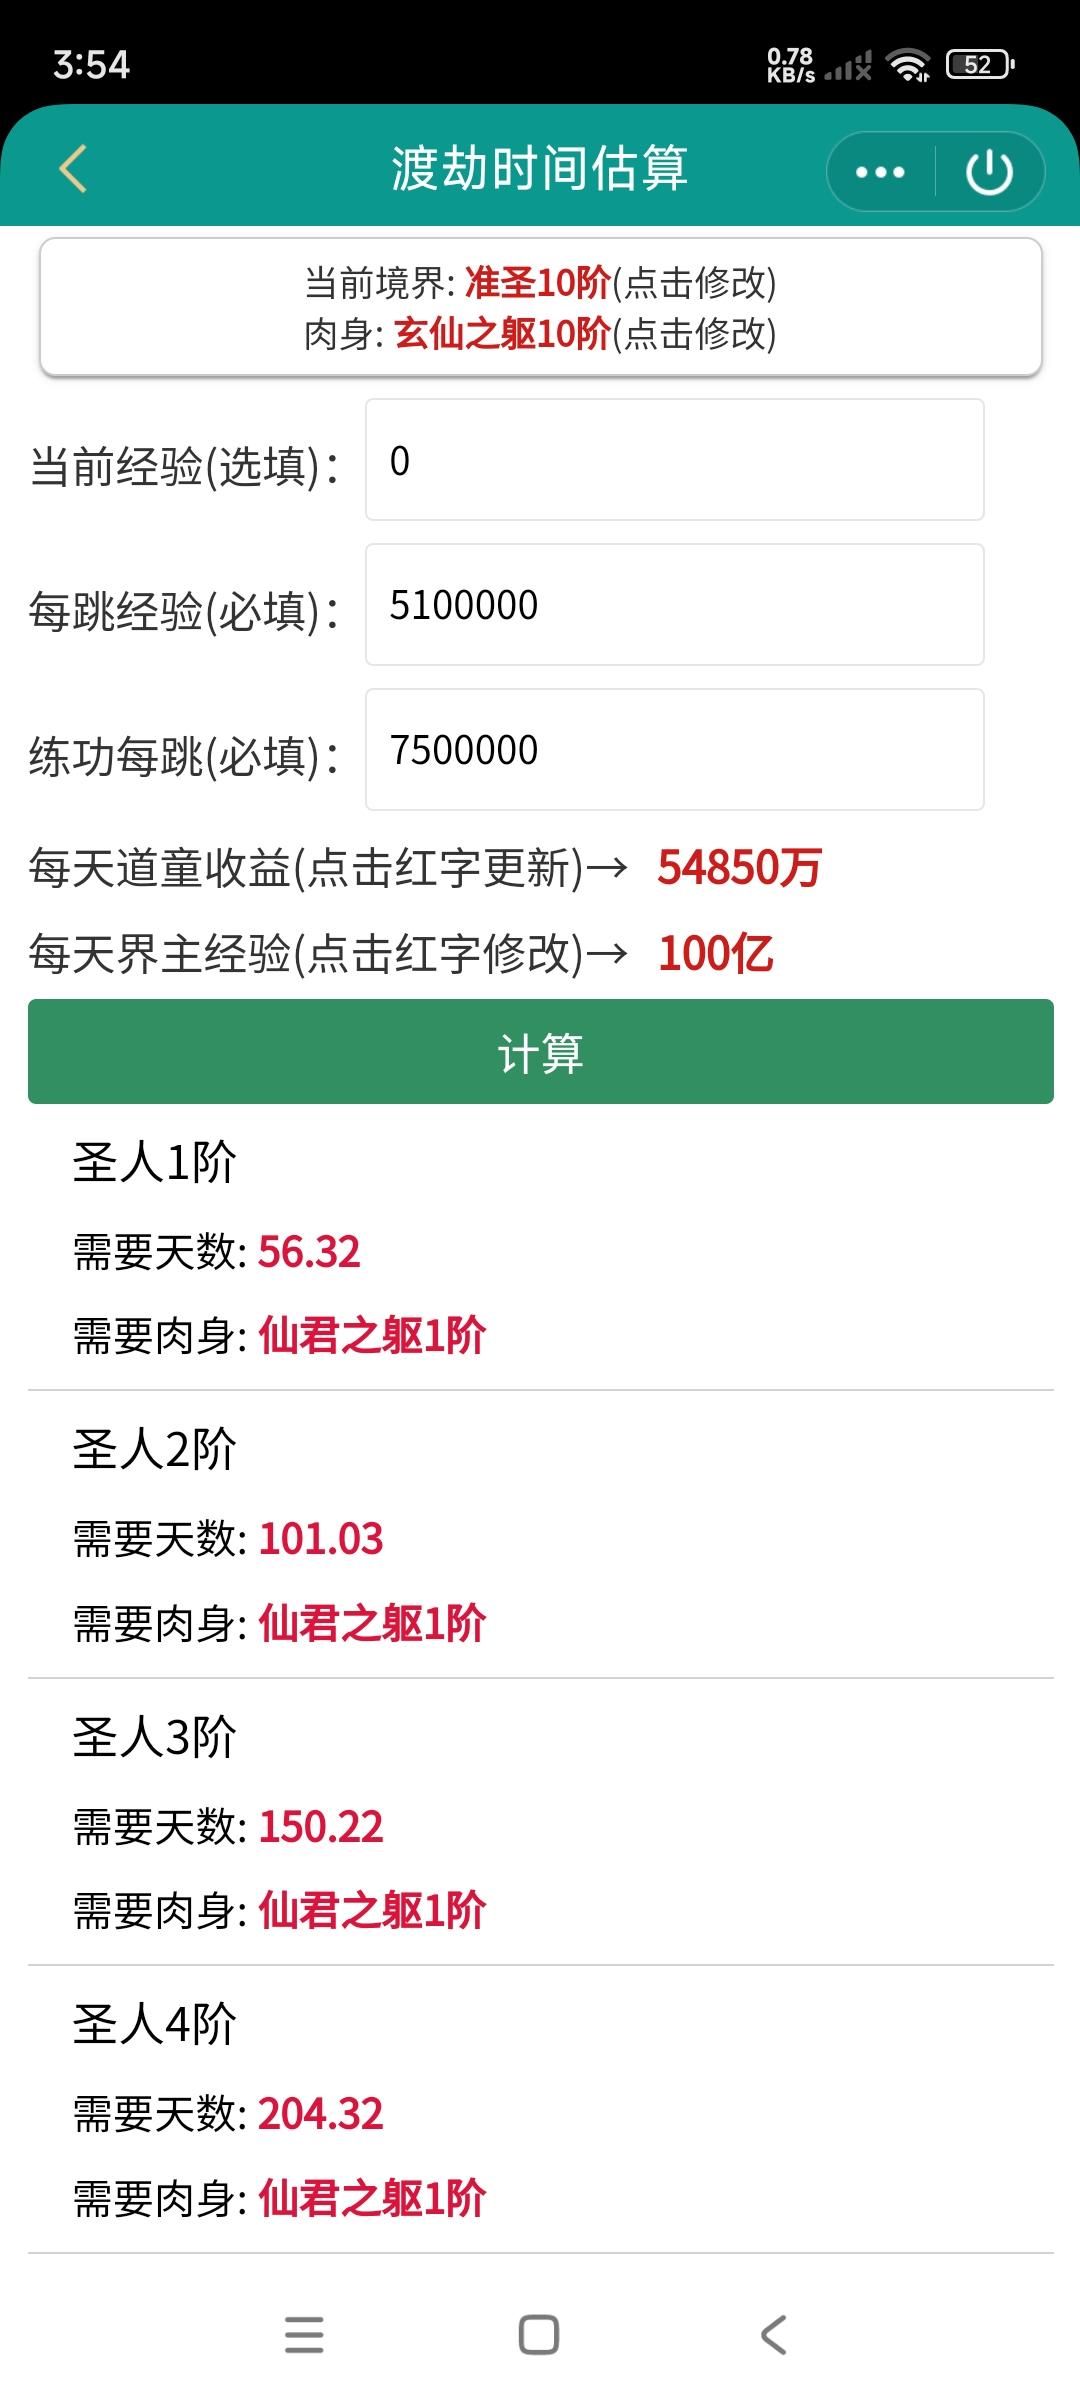This screenshot has width=1080, height=2400.
Task: Focus the 每跳经验 input field
Action: pos(675,605)
